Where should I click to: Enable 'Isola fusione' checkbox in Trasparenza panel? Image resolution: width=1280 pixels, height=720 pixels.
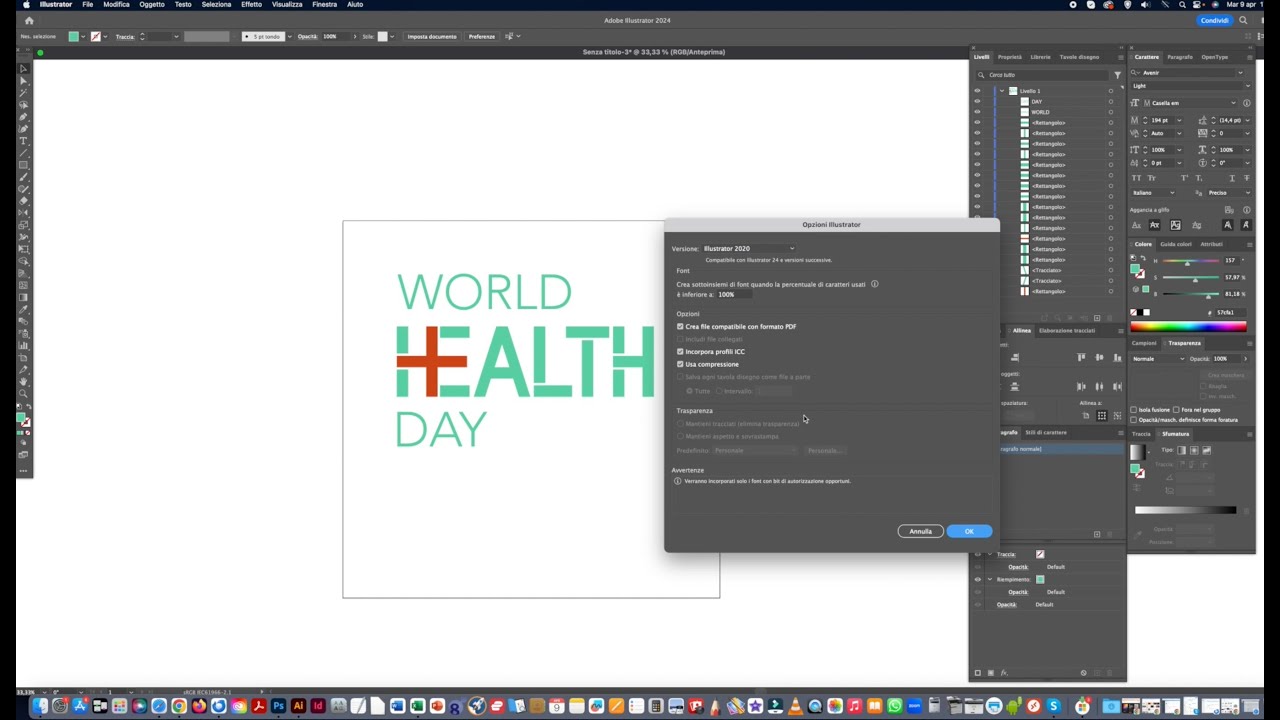coord(1133,409)
